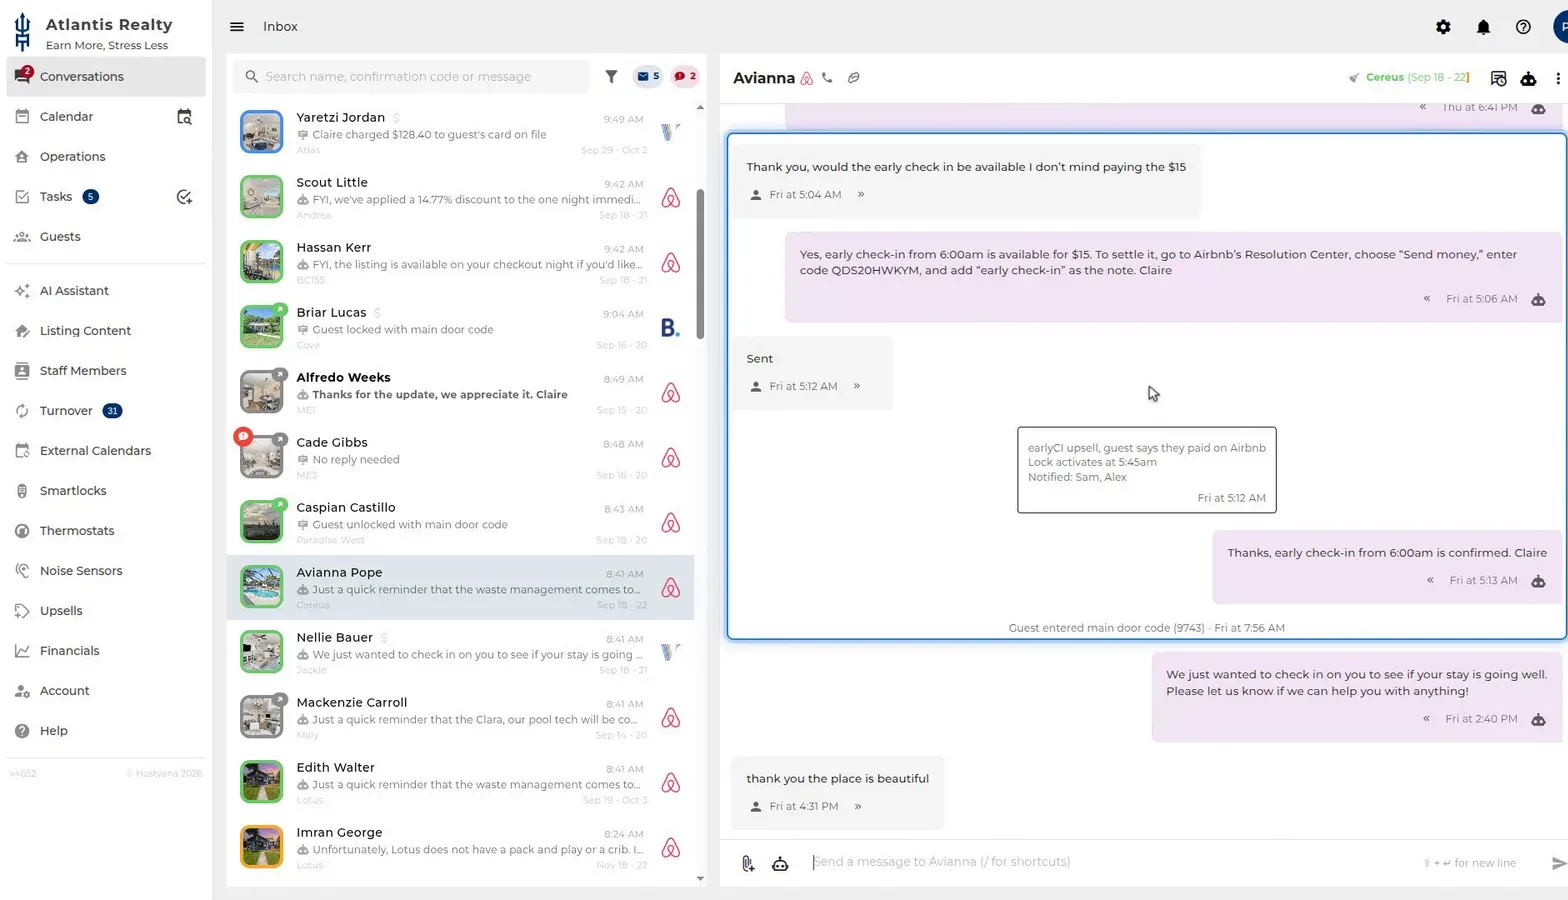The image size is (1568, 900).
Task: Expand translation arrows on 'Sent' message
Action: 857,386
